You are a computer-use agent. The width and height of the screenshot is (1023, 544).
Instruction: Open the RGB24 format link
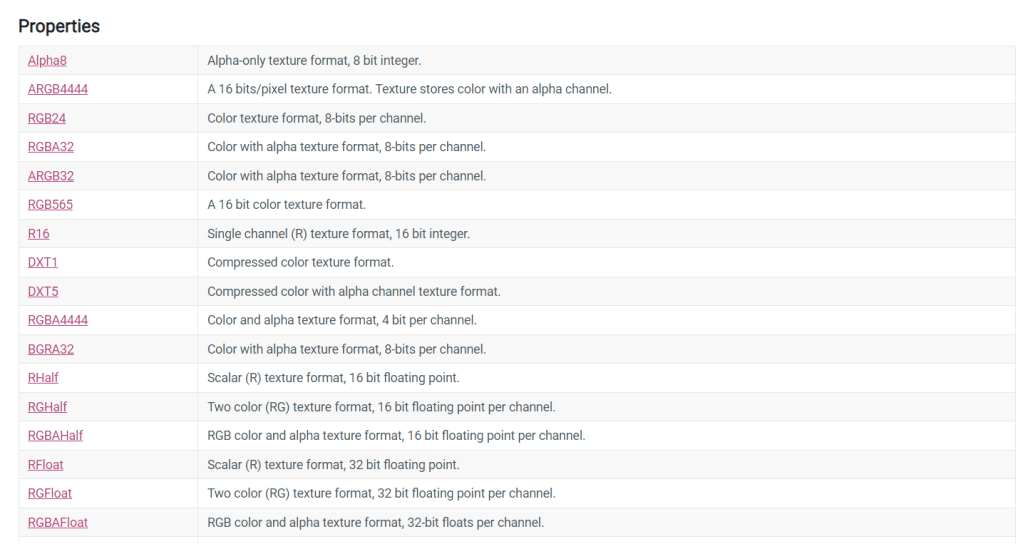point(47,118)
